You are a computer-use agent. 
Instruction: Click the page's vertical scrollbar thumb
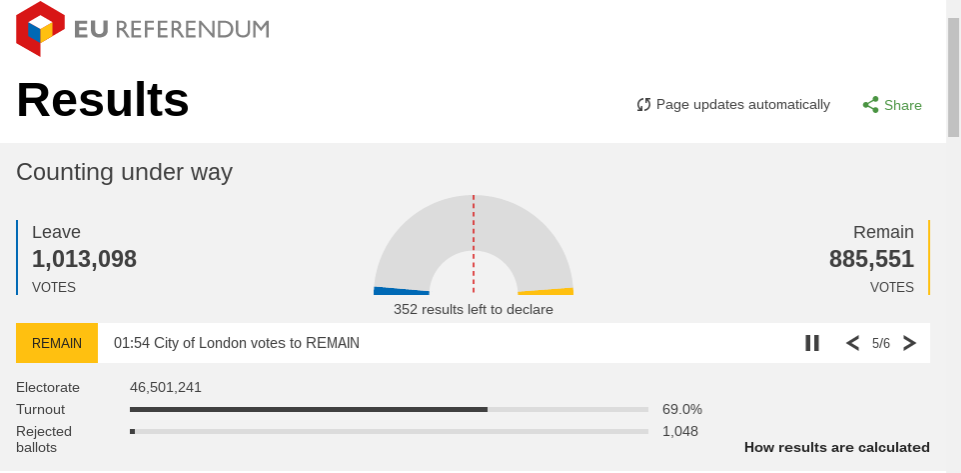953,77
